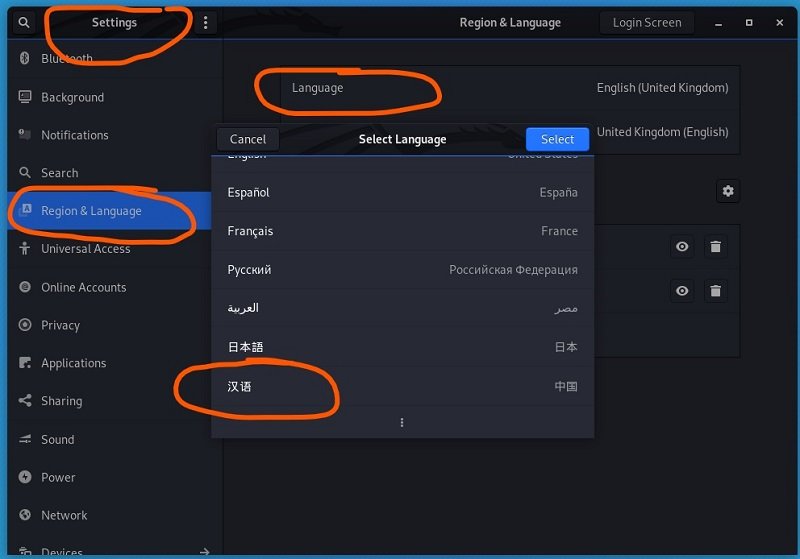Screen dimensions: 800x559
Task: Open the Formats row United Kingdom (English)
Action: [x=662, y=132]
